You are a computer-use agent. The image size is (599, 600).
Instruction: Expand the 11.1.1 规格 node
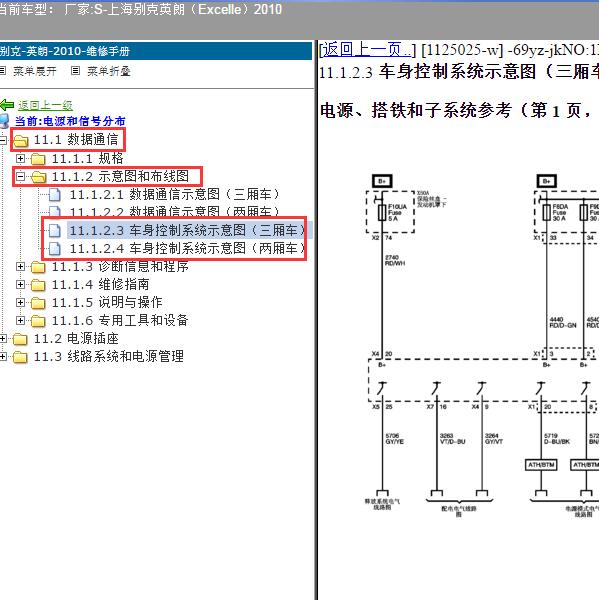[x=20, y=158]
